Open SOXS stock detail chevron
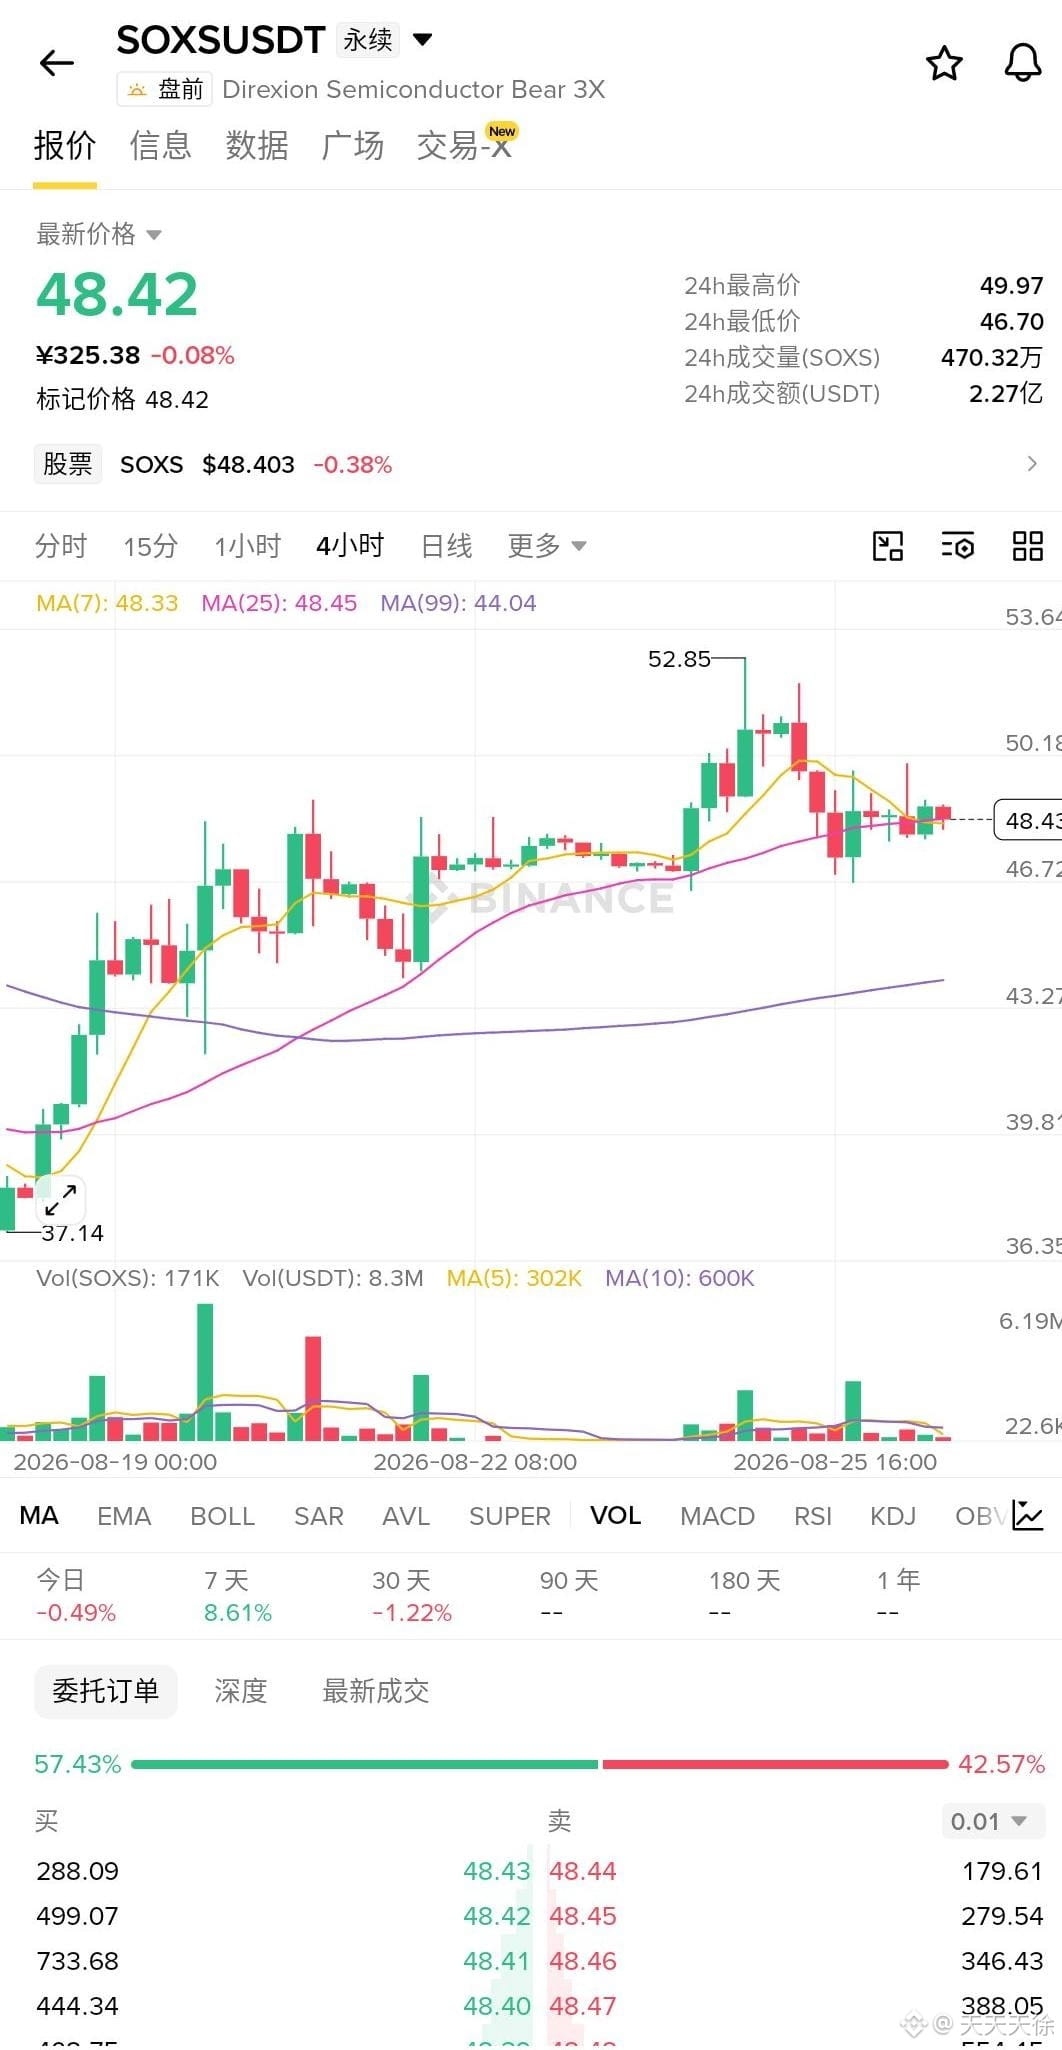1062x2050 pixels. (1032, 464)
